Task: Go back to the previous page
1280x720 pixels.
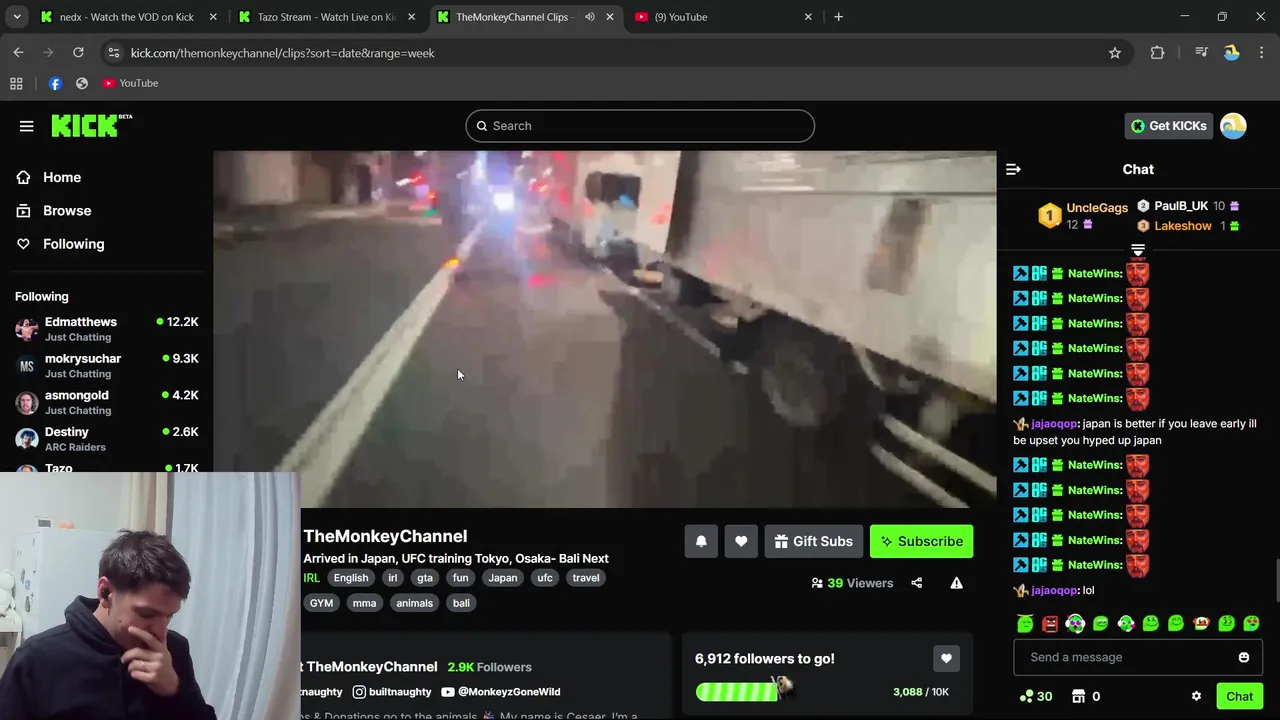Action: pyautogui.click(x=18, y=53)
